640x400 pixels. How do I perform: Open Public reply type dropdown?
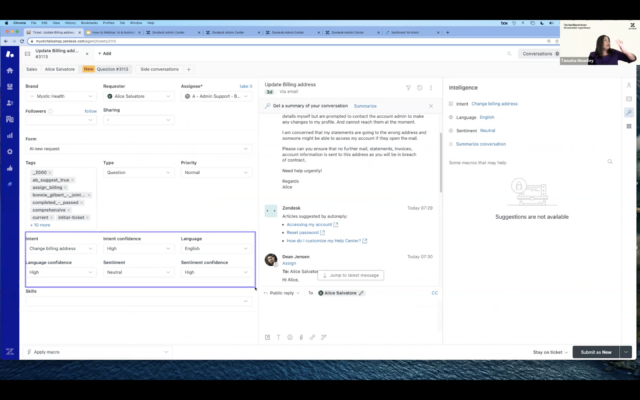coord(282,293)
